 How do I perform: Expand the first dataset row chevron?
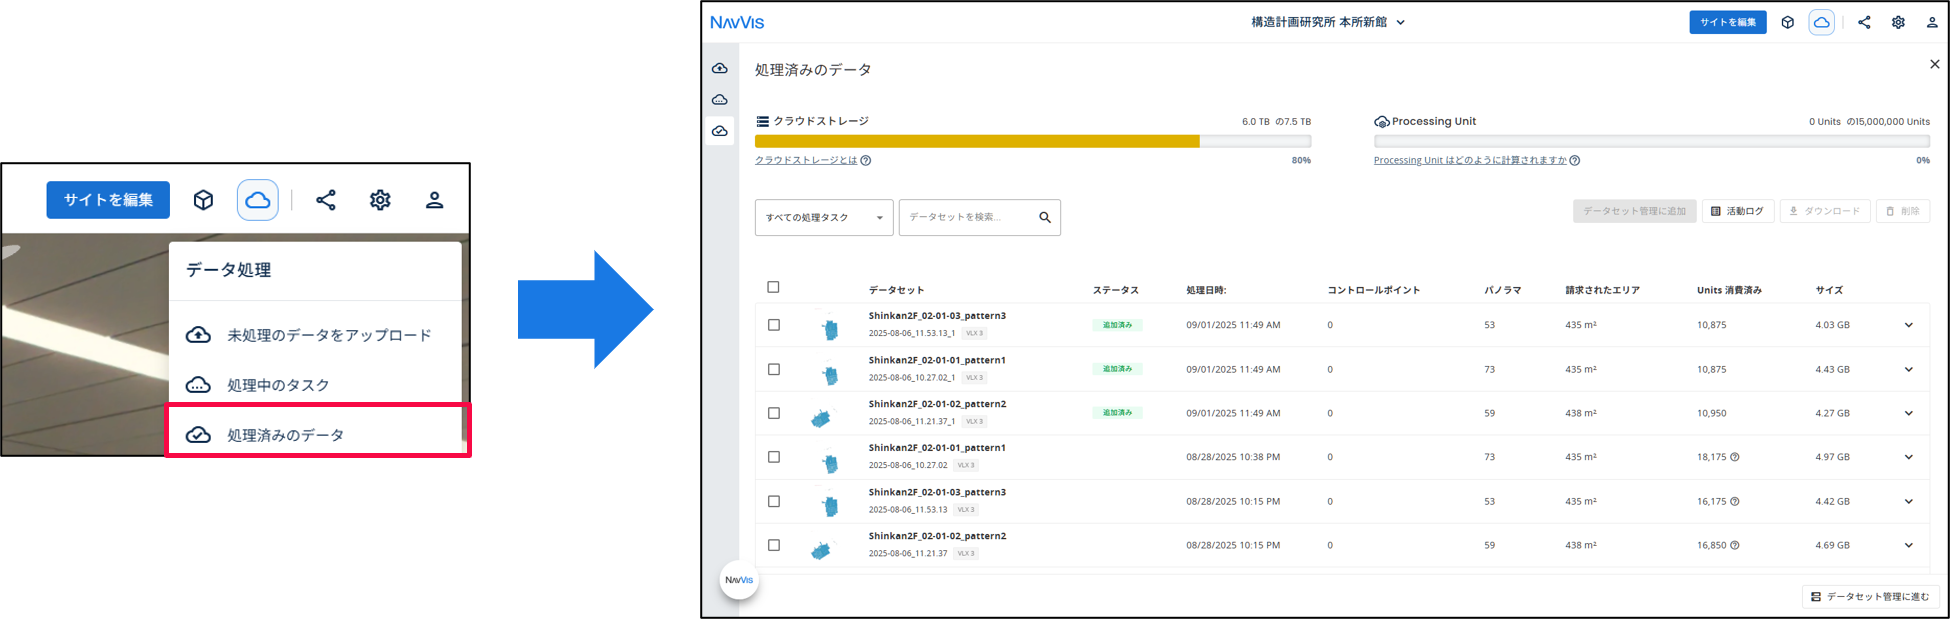point(1908,325)
